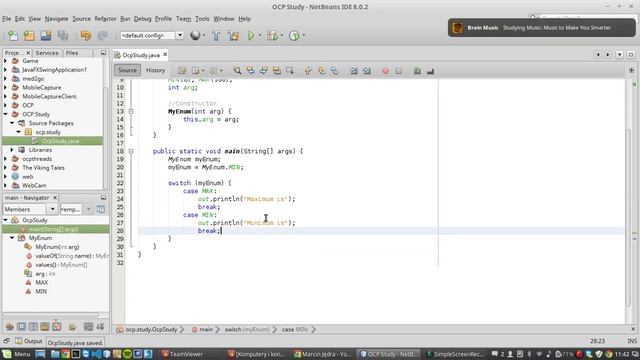Image resolution: width=640 pixels, height=360 pixels.
Task: Switch to the Files tab
Action: pyautogui.click(x=72, y=53)
